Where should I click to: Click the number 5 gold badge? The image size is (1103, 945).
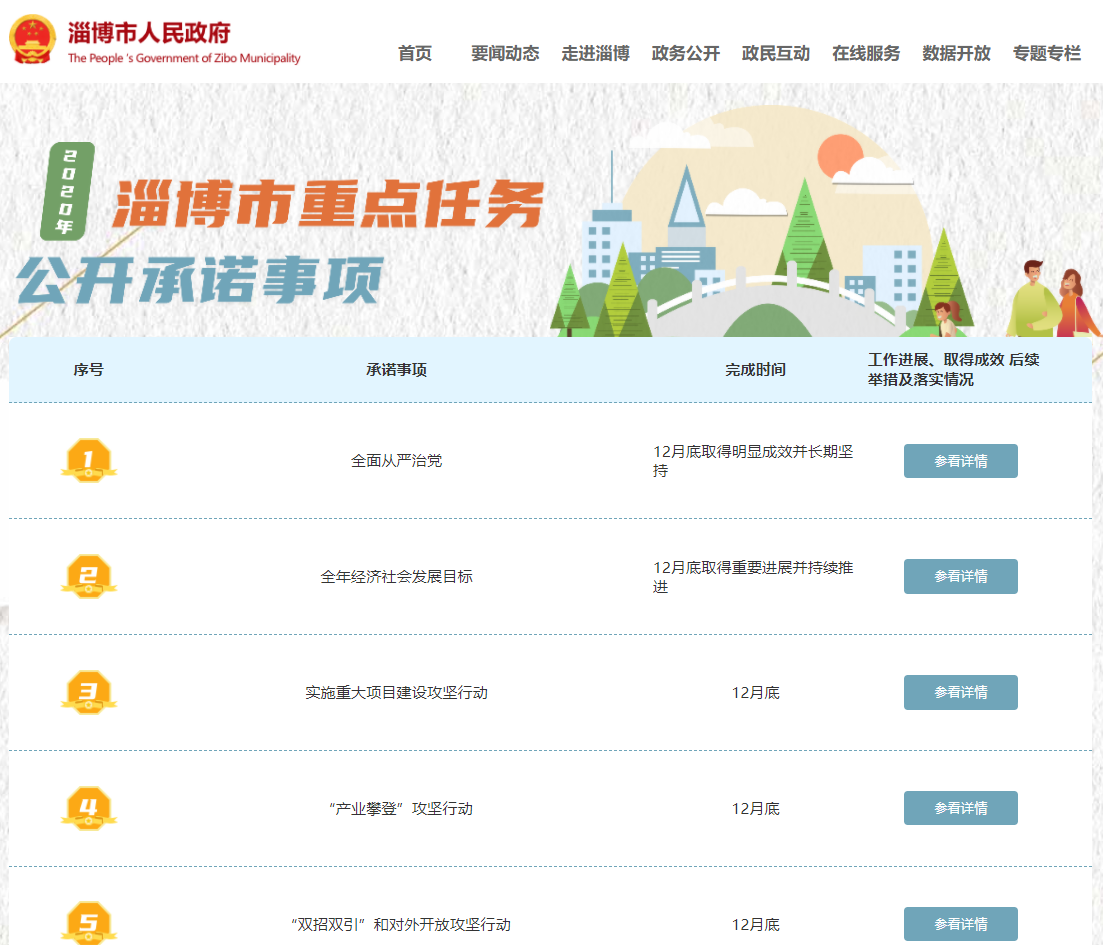(88, 922)
